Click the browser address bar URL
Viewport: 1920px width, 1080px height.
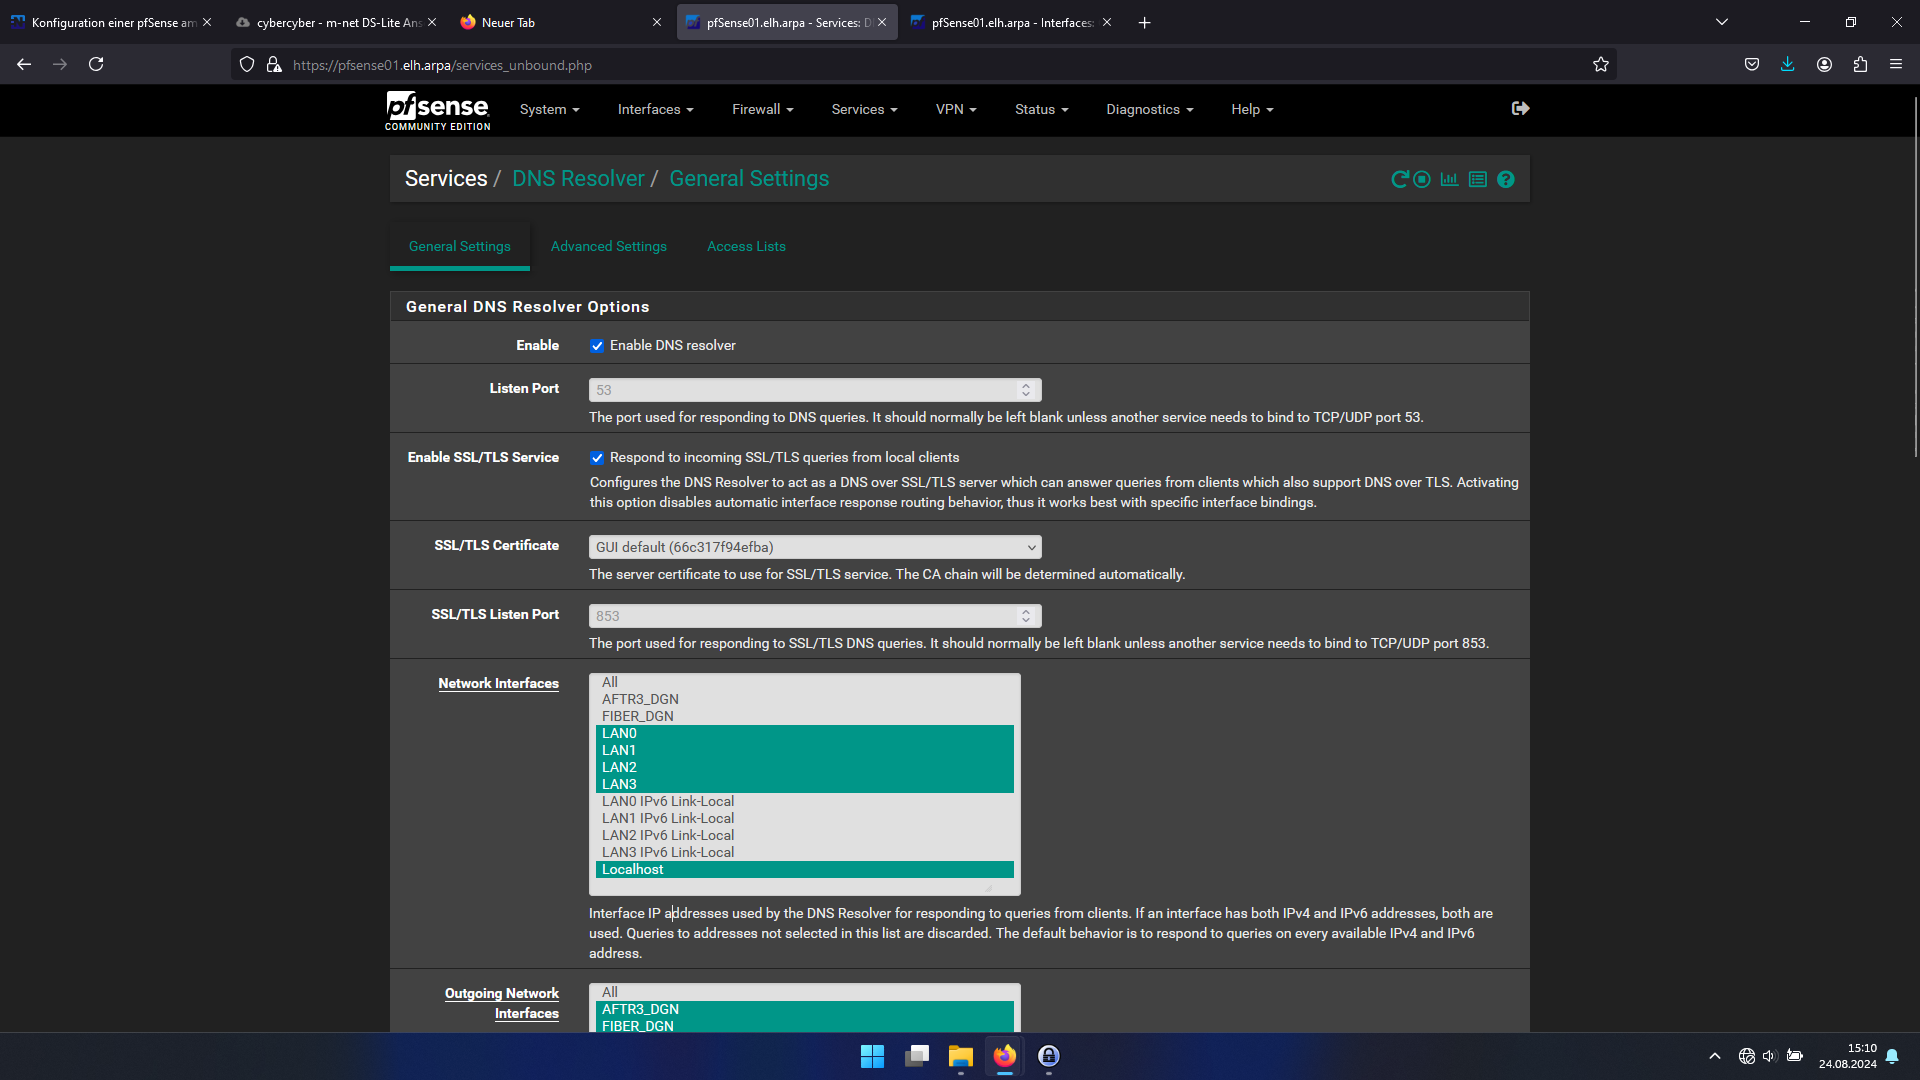(442, 65)
